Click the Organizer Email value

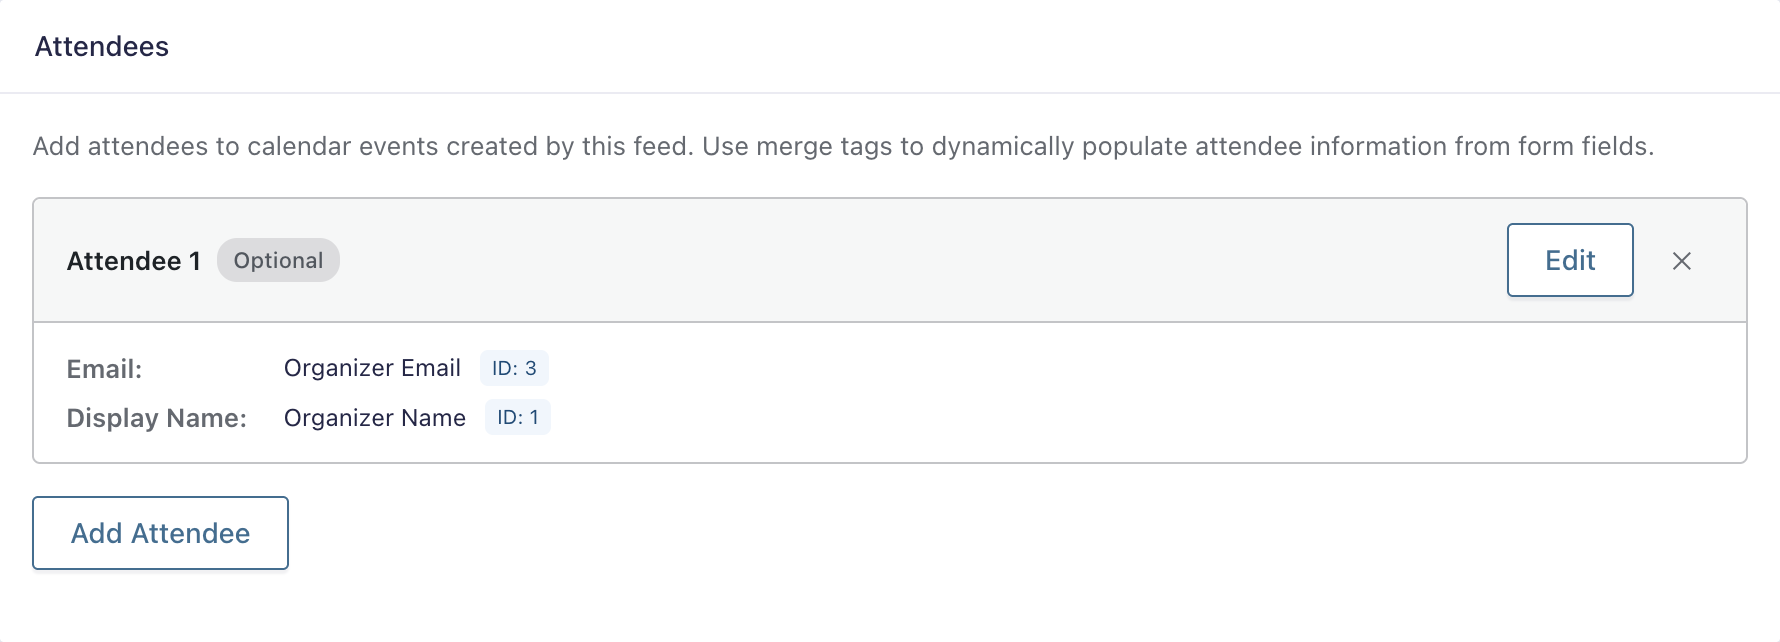372,368
